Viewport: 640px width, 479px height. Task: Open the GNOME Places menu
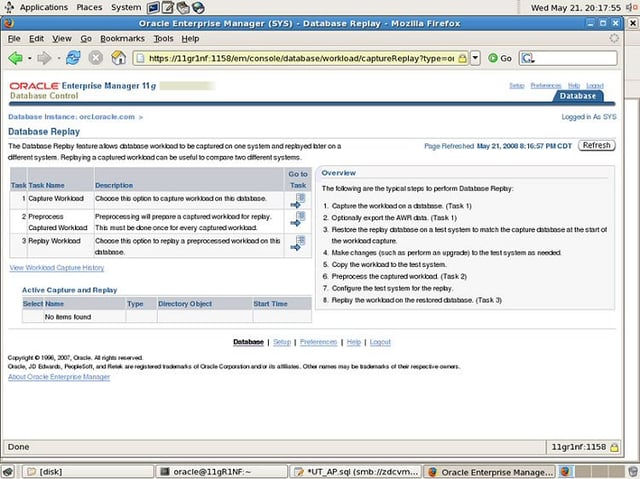[89, 7]
